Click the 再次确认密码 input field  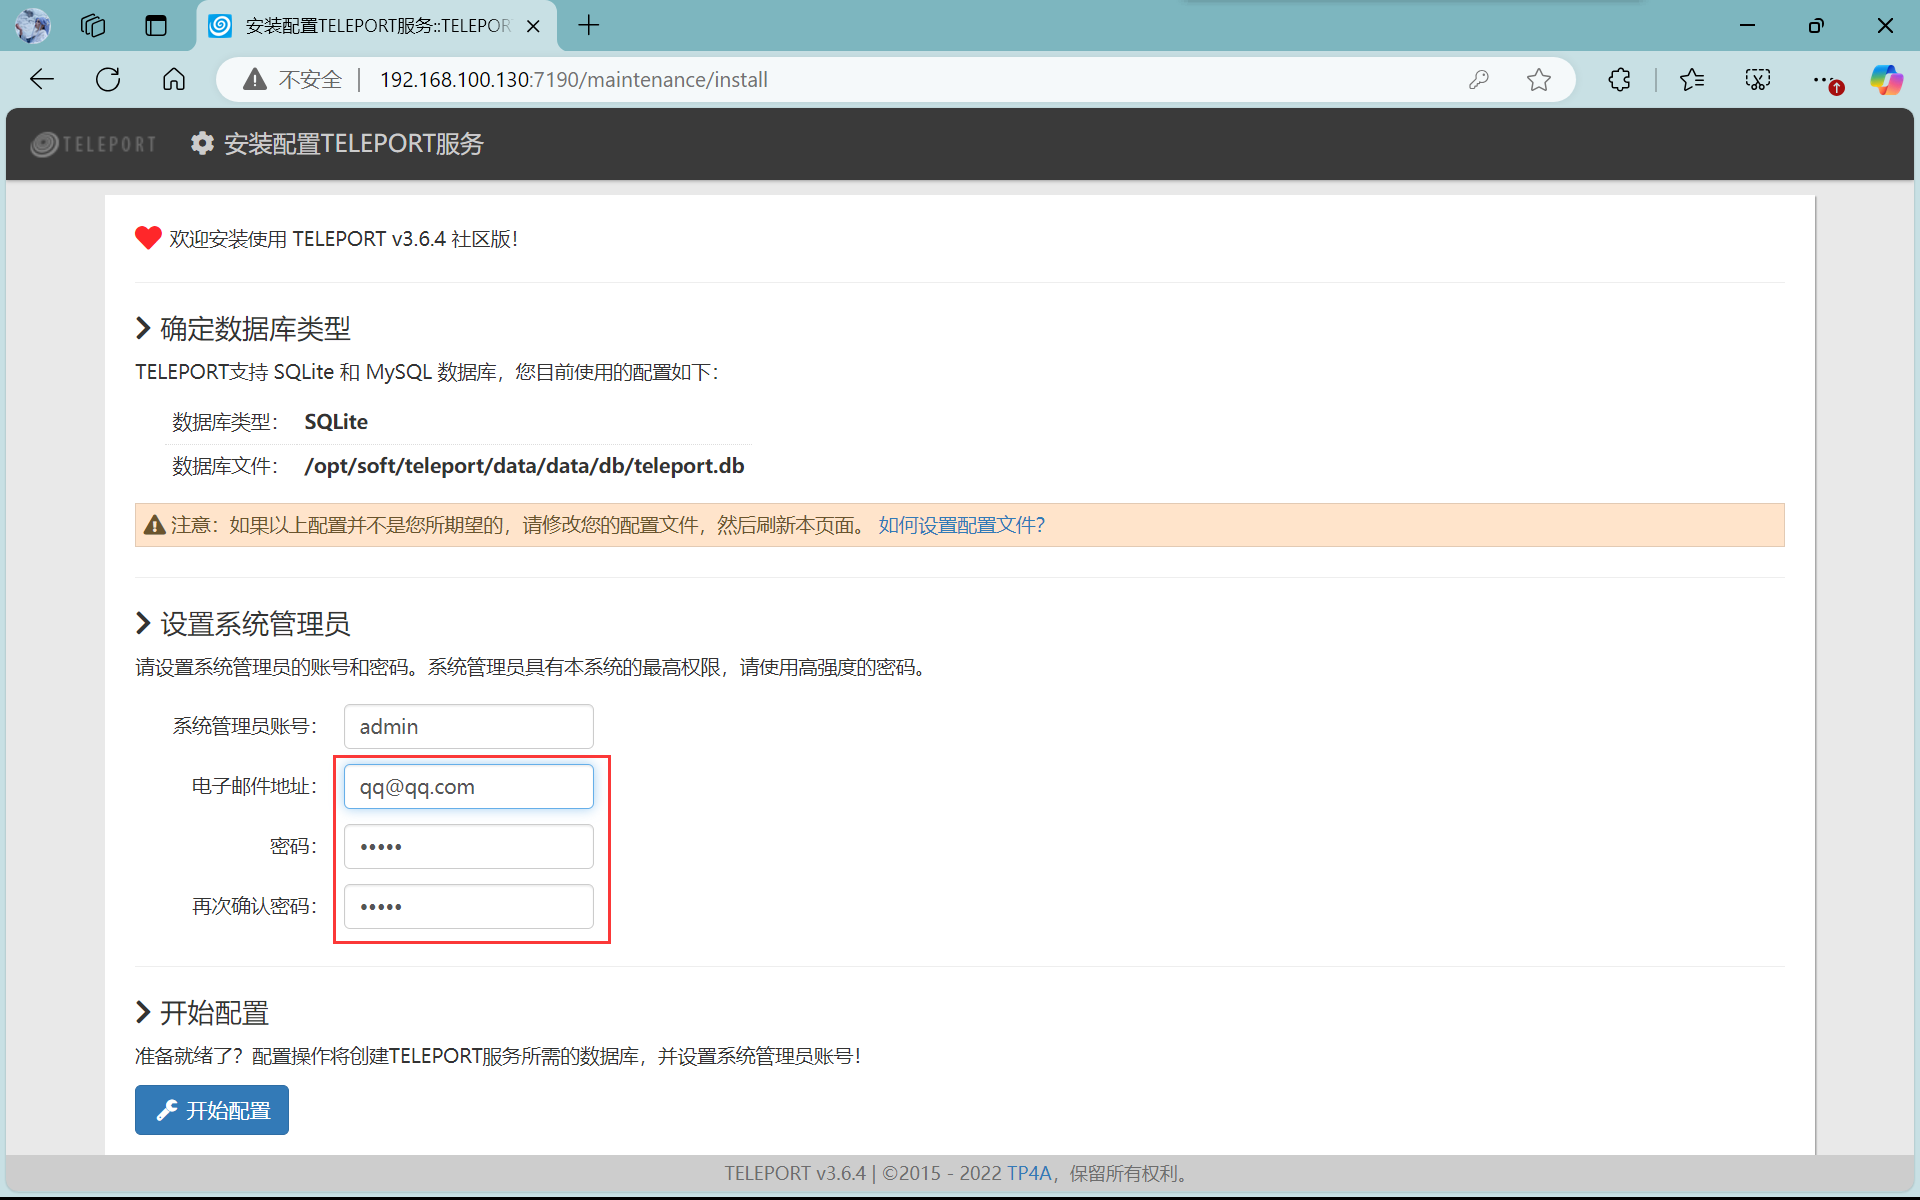(468, 907)
